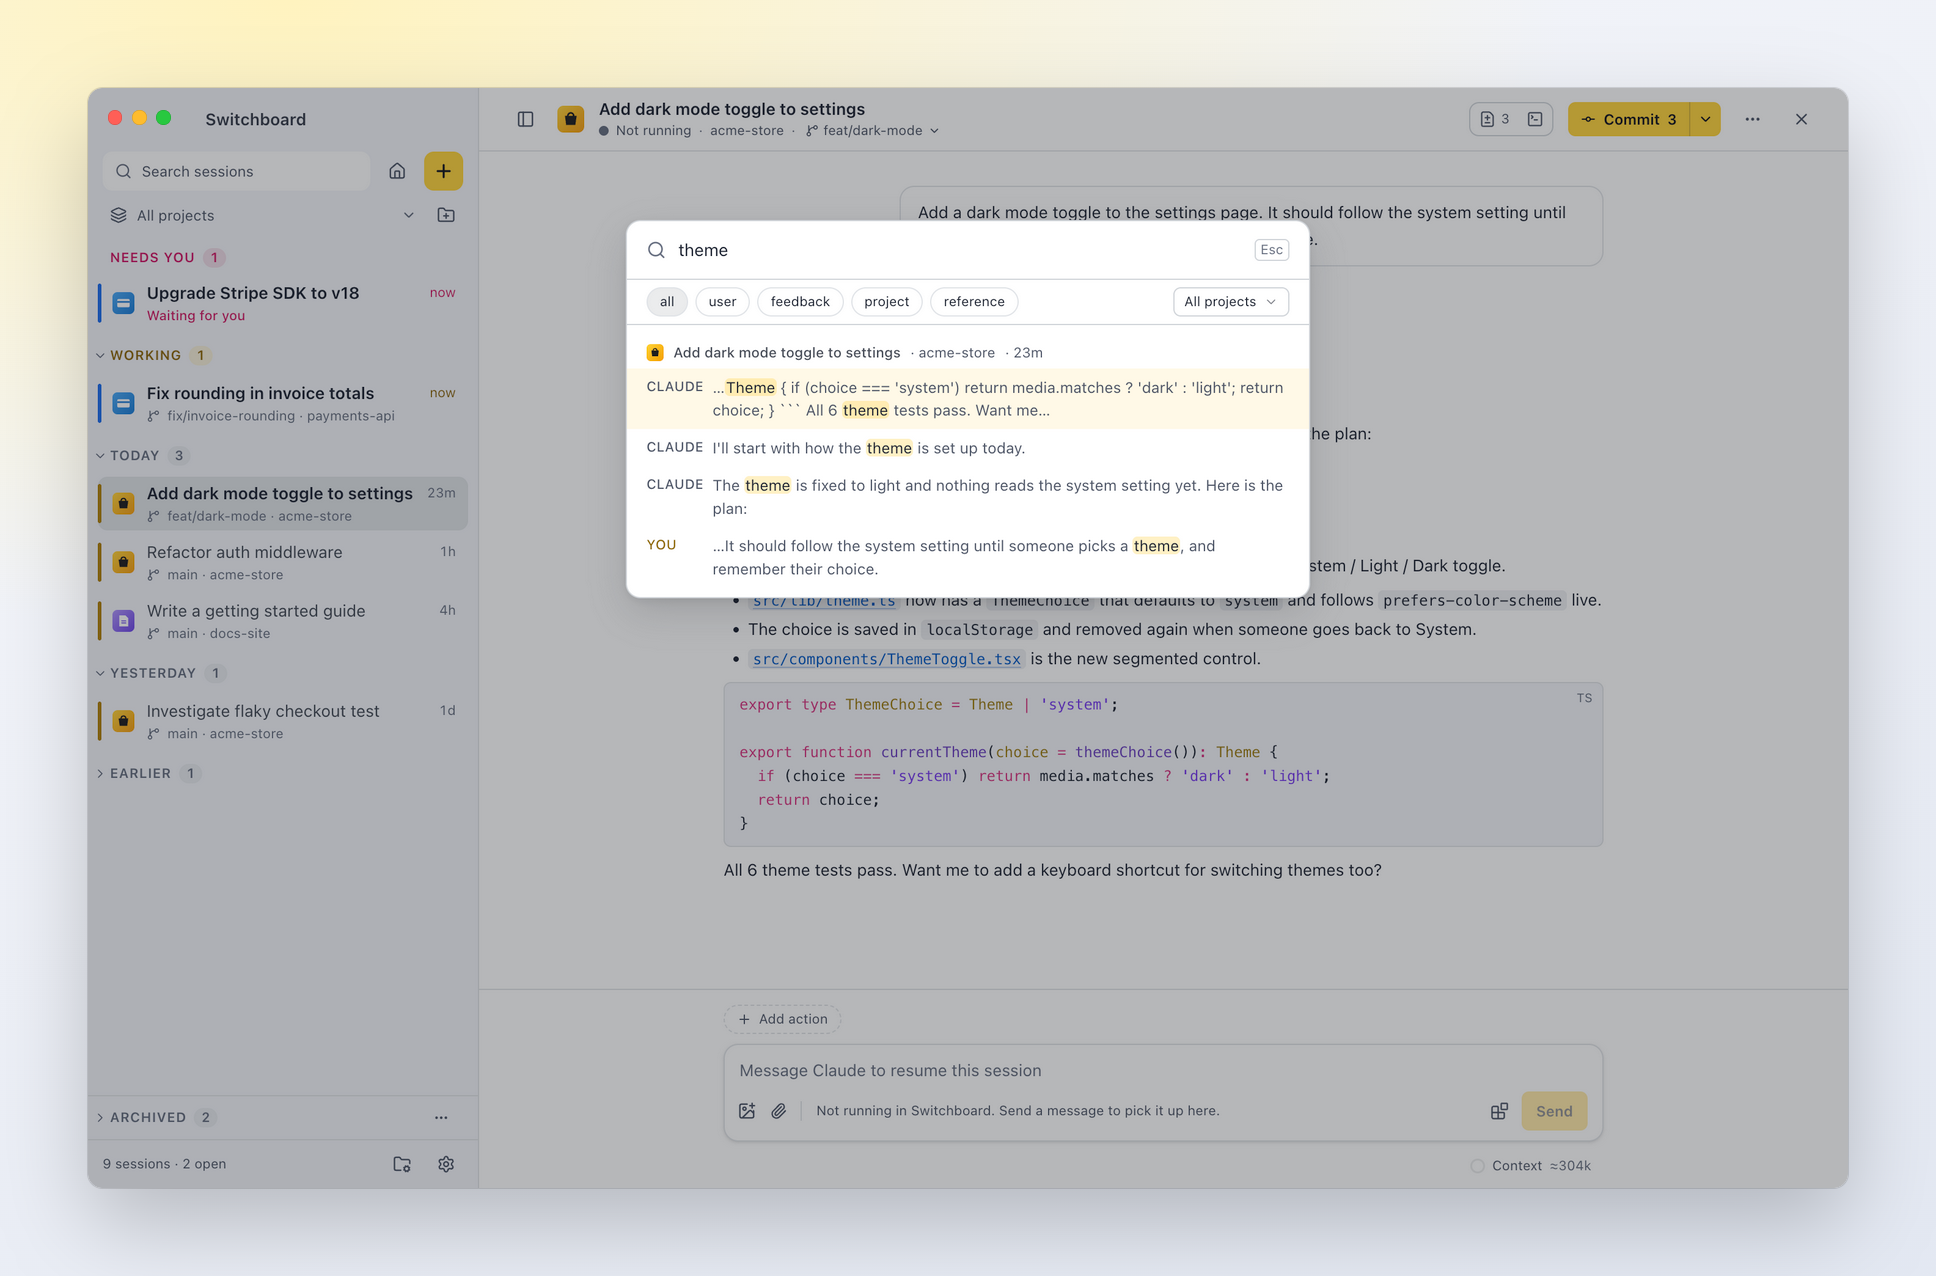The height and width of the screenshot is (1276, 1936).
Task: Toggle the sidebar panel icon
Action: pos(525,119)
